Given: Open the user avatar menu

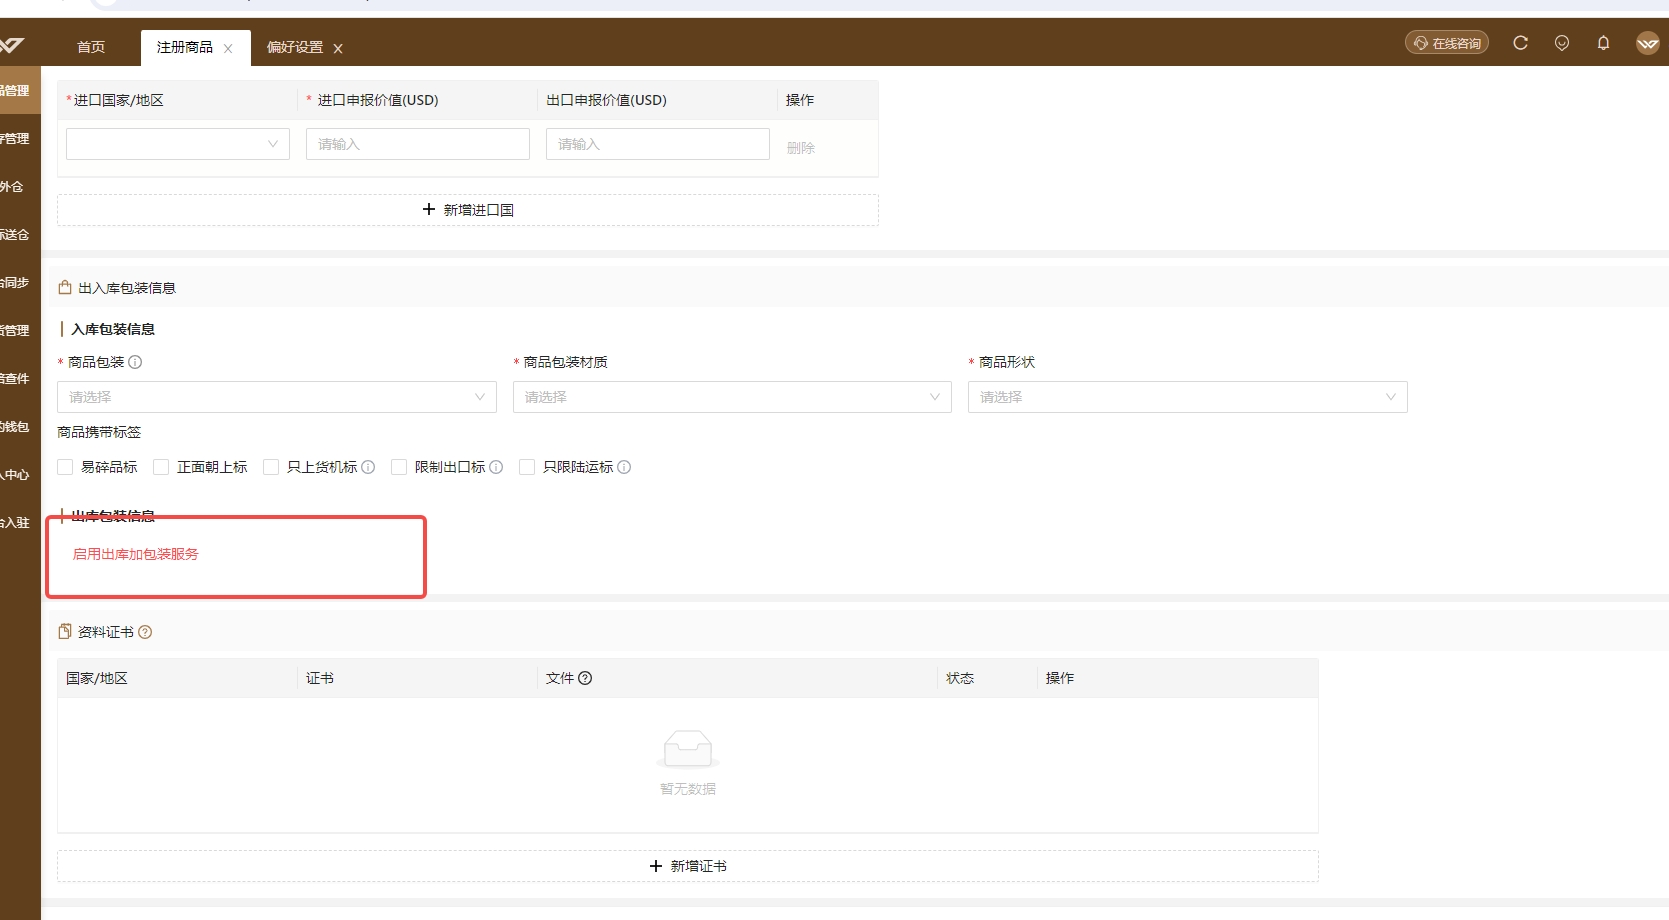Looking at the screenshot, I should pyautogui.click(x=1648, y=43).
